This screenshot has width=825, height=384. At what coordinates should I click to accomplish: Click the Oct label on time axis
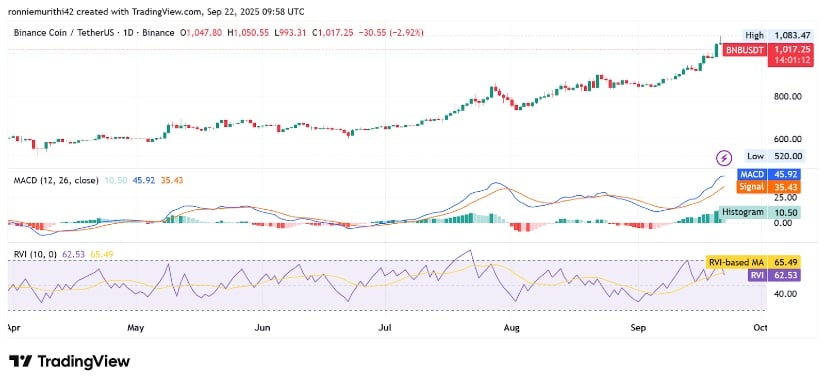click(760, 328)
